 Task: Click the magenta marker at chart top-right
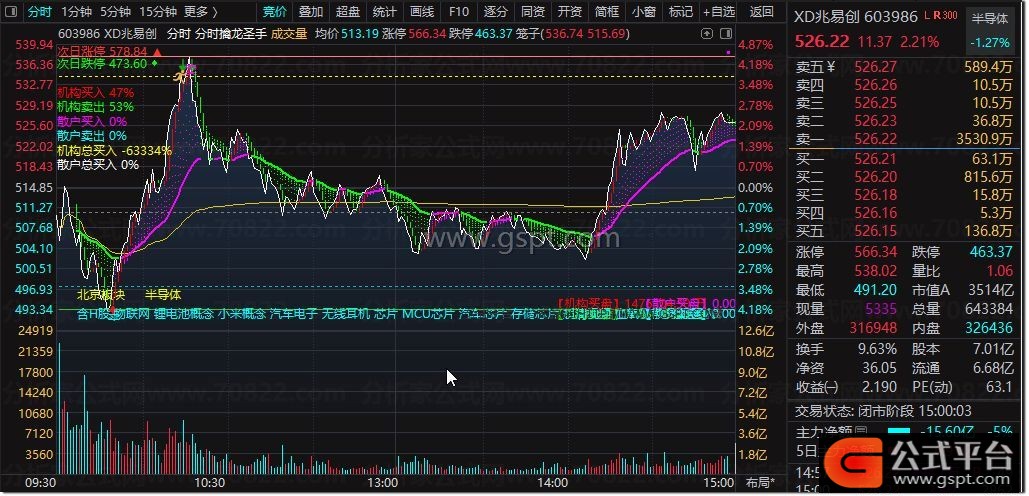click(x=728, y=52)
